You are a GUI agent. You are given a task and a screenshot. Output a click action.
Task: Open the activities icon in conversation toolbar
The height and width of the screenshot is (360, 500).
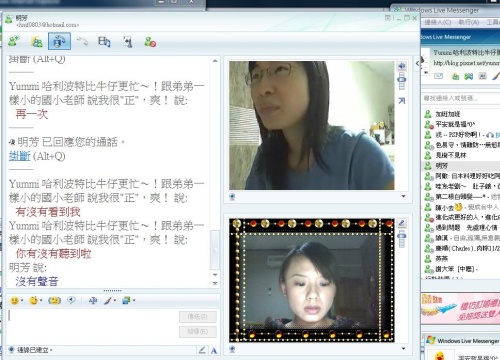[104, 42]
